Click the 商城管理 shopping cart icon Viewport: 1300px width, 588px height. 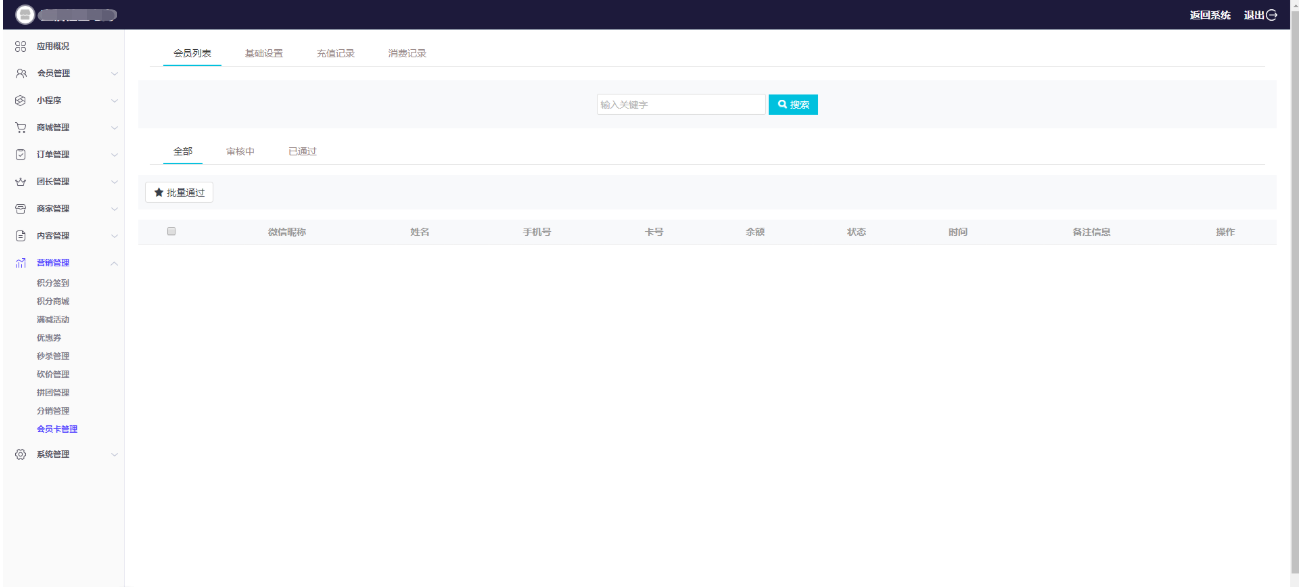tap(20, 128)
